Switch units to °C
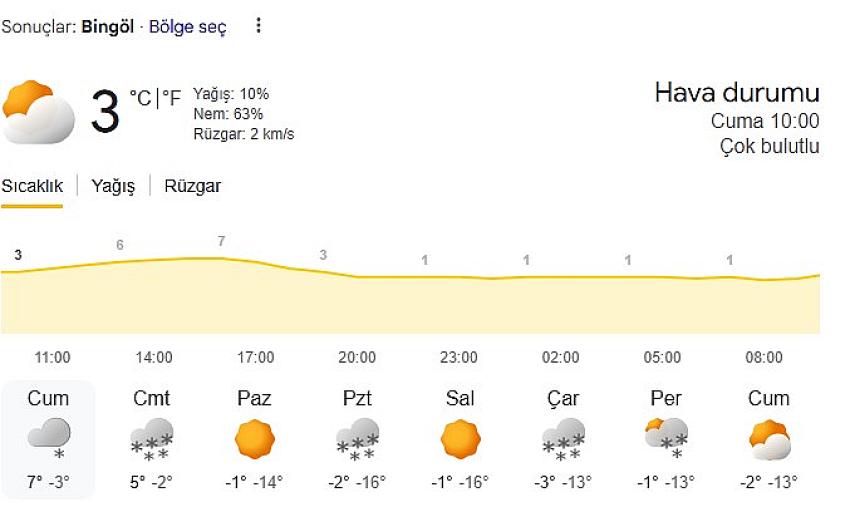850x507 pixels. (140, 98)
